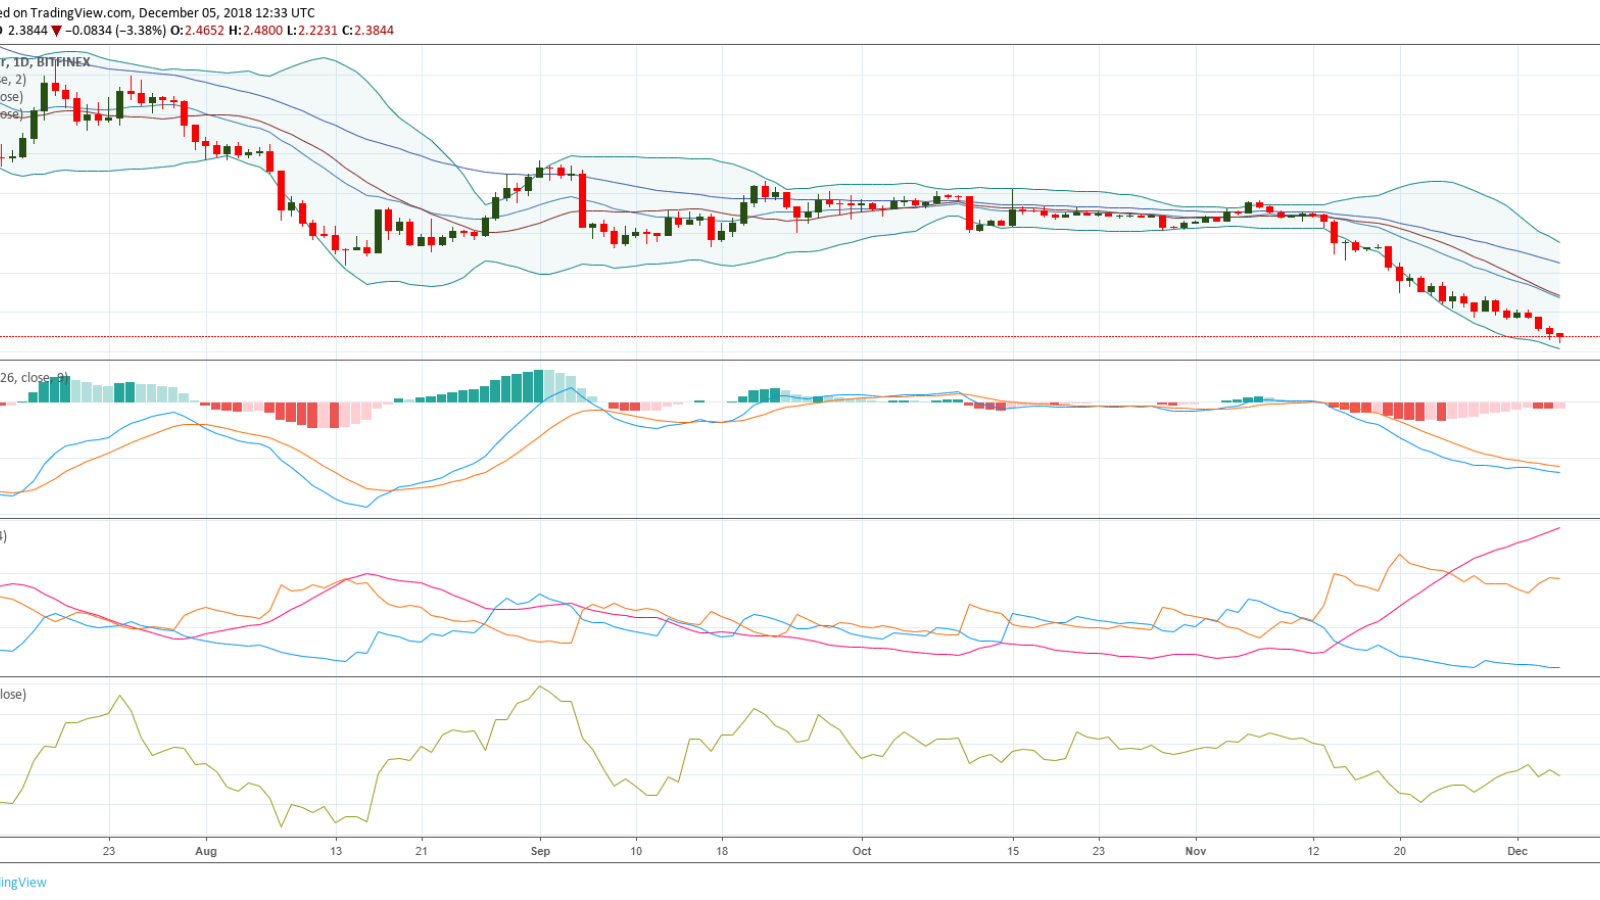This screenshot has height=900, width=1600.
Task: Click the TradingView link at bottom left
Action: click(x=22, y=882)
